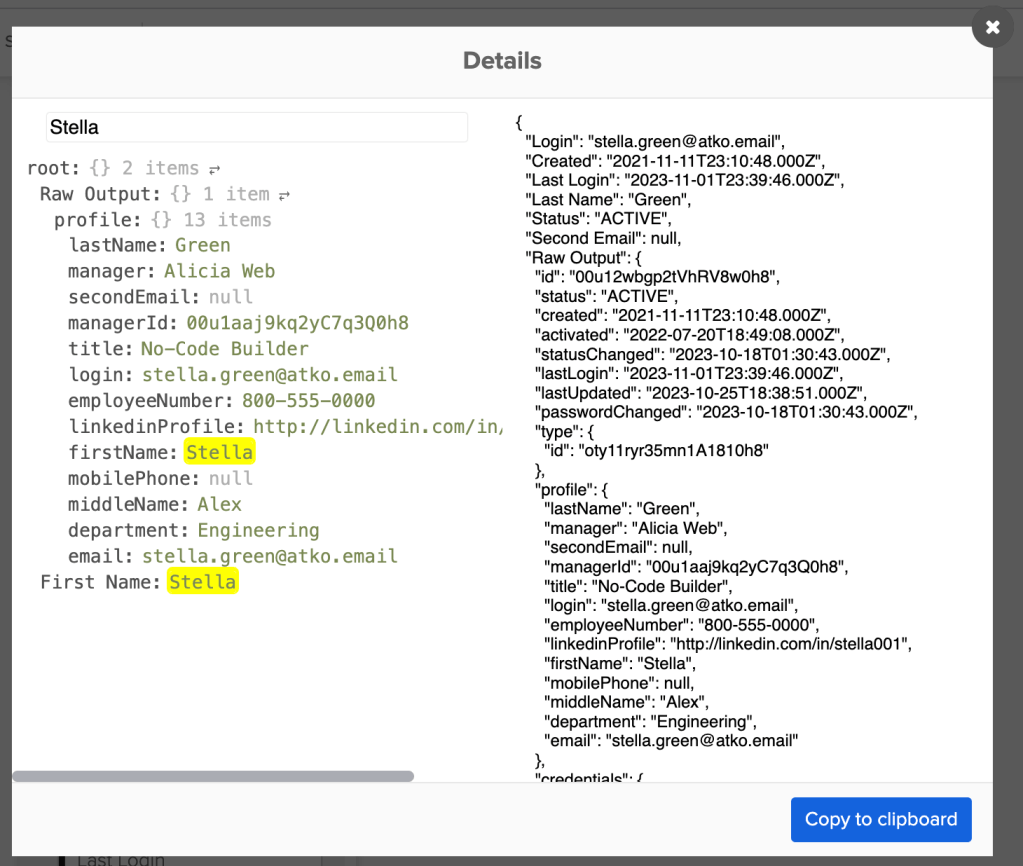Viewport: 1023px width, 866px height.
Task: Select the manager value Alicia Web
Action: pos(219,271)
